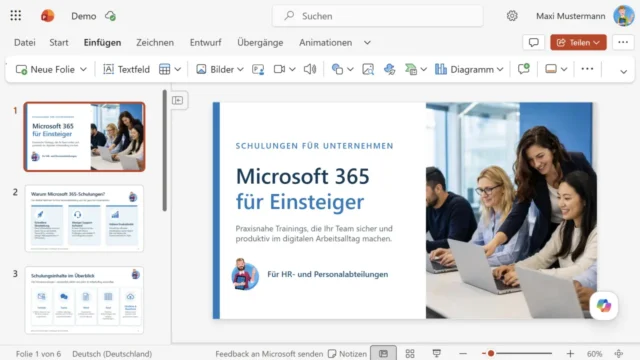
Task: Add a new comment icon
Action: tap(524, 69)
